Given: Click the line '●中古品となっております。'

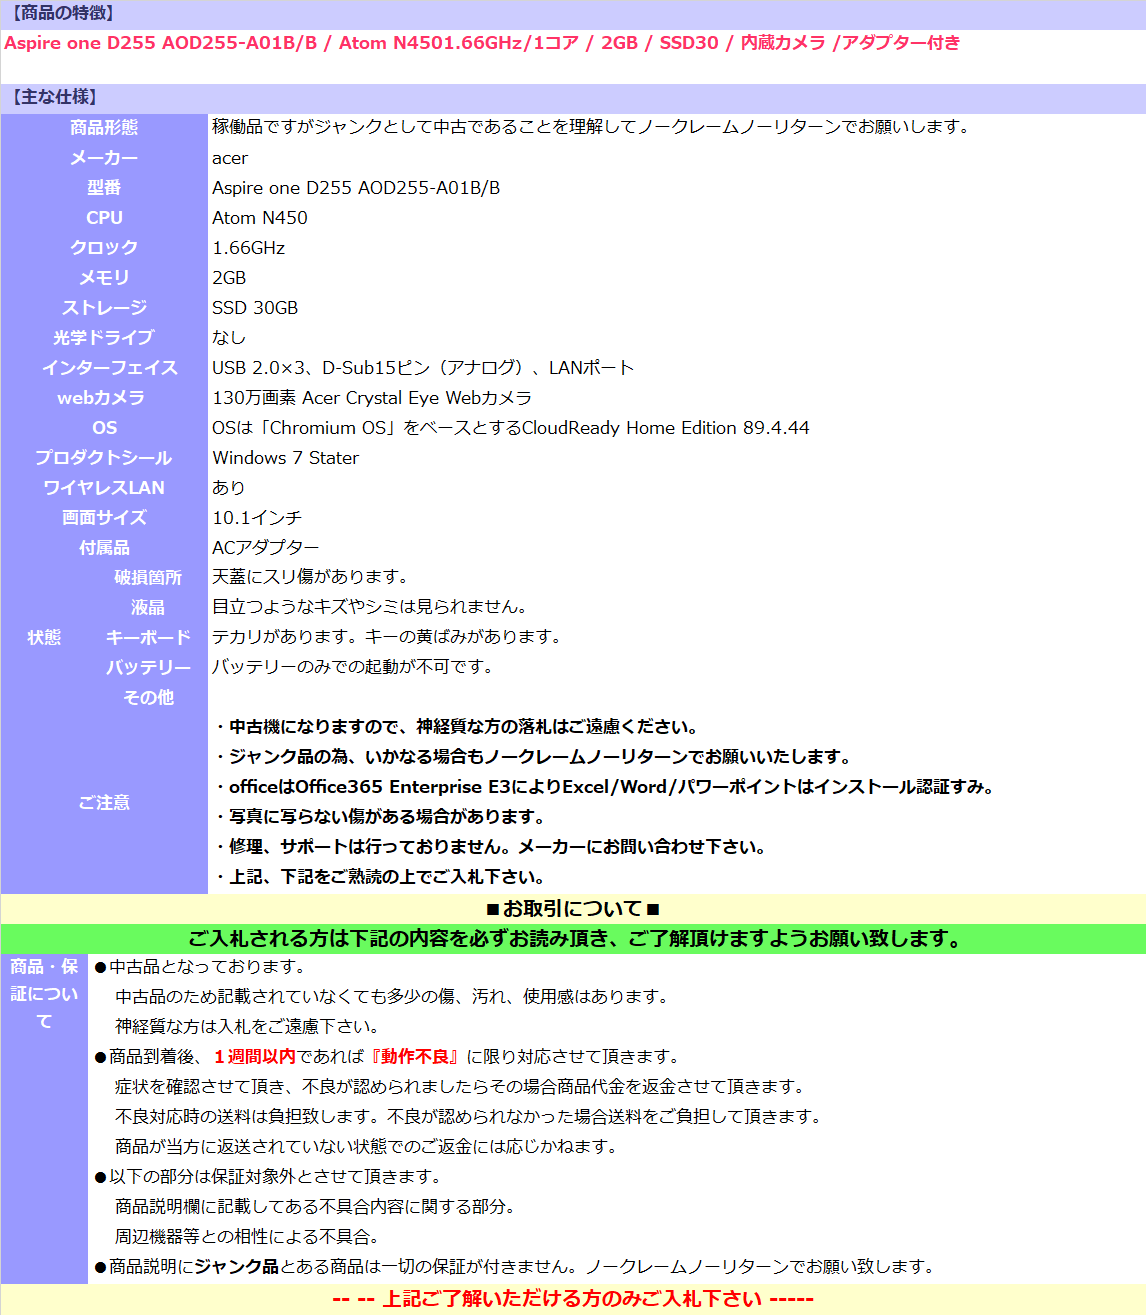Looking at the screenshot, I should pos(200,967).
